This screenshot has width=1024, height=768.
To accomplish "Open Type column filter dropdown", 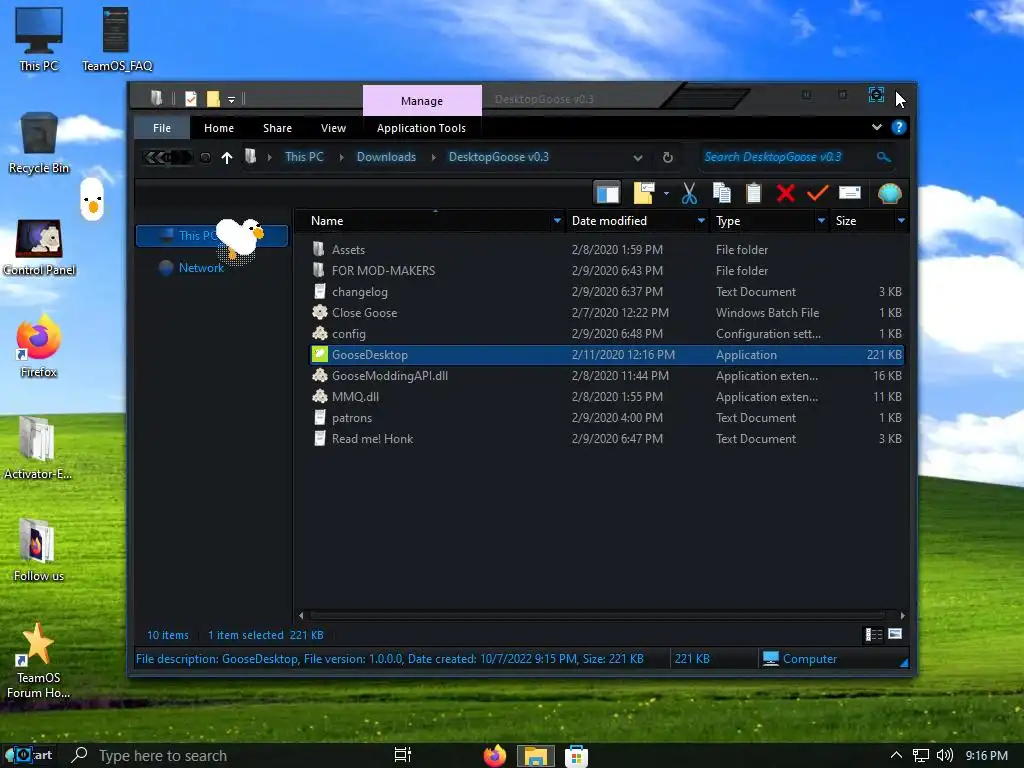I will point(821,221).
